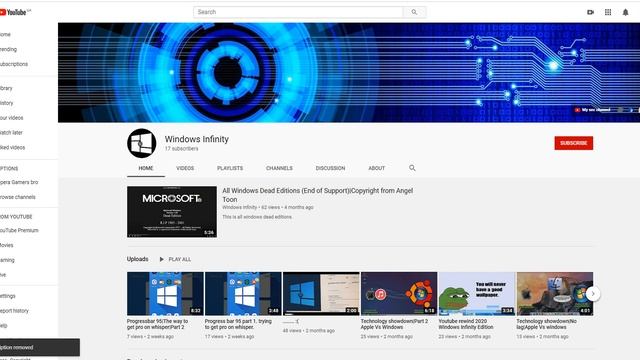The height and width of the screenshot is (360, 640).
Task: Open Youtube rewind 2020 Pepe thumbnail
Action: click(477, 293)
